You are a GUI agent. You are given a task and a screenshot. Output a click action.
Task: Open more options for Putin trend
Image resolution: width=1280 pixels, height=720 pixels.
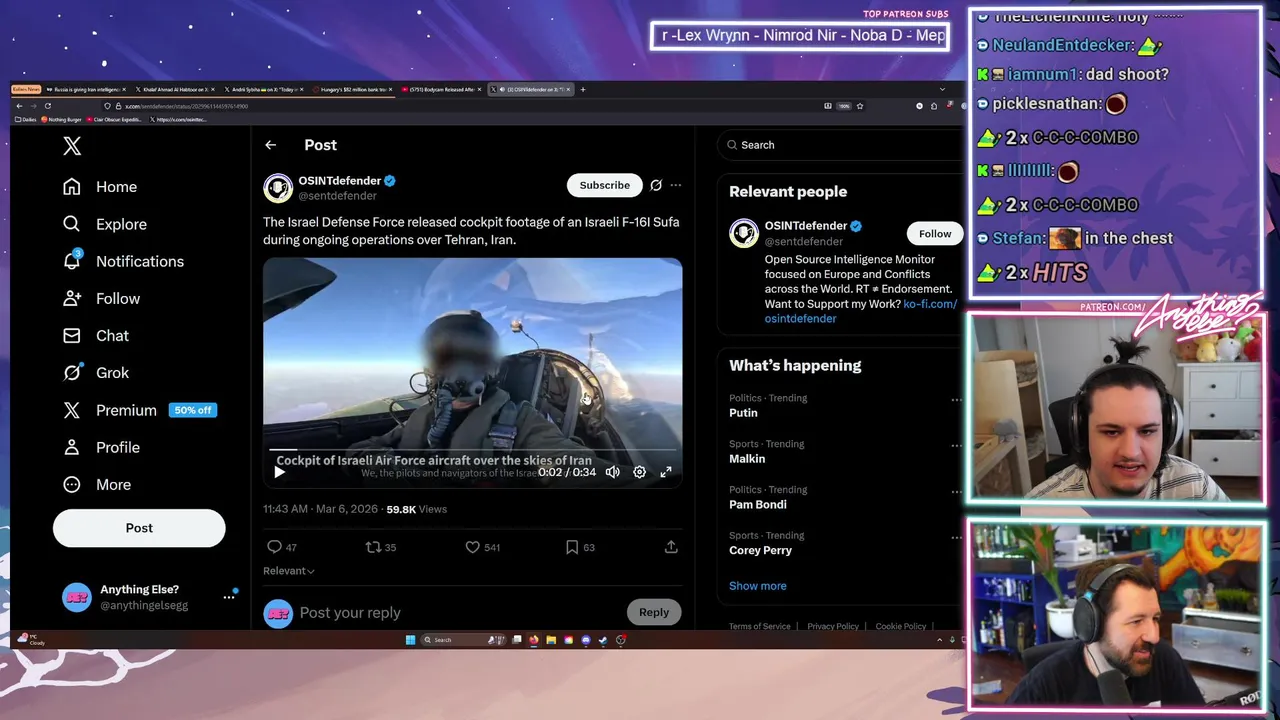click(956, 400)
